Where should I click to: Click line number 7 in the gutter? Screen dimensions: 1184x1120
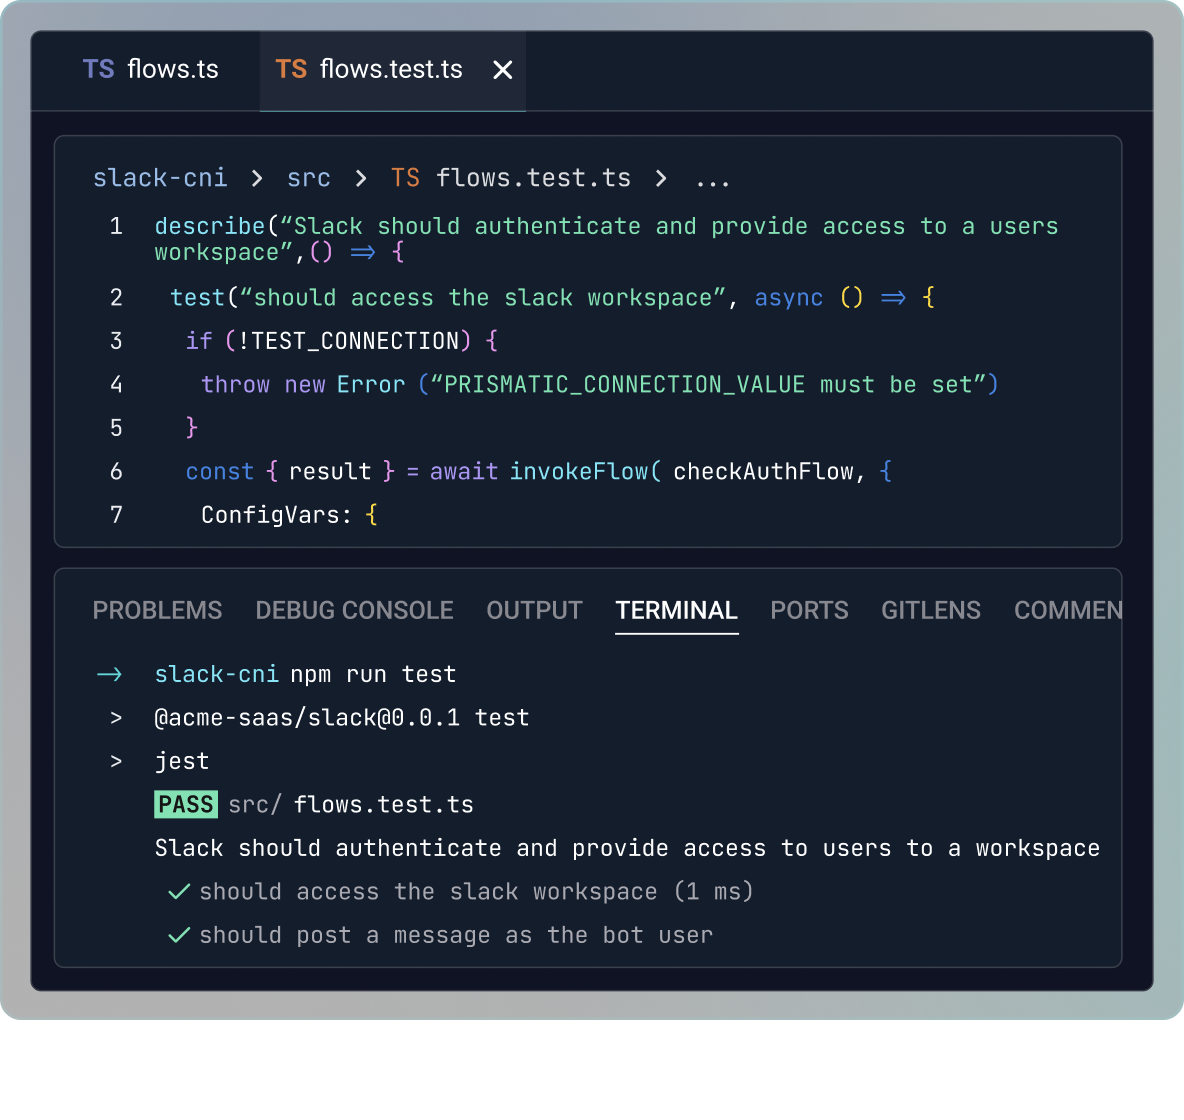pos(116,515)
